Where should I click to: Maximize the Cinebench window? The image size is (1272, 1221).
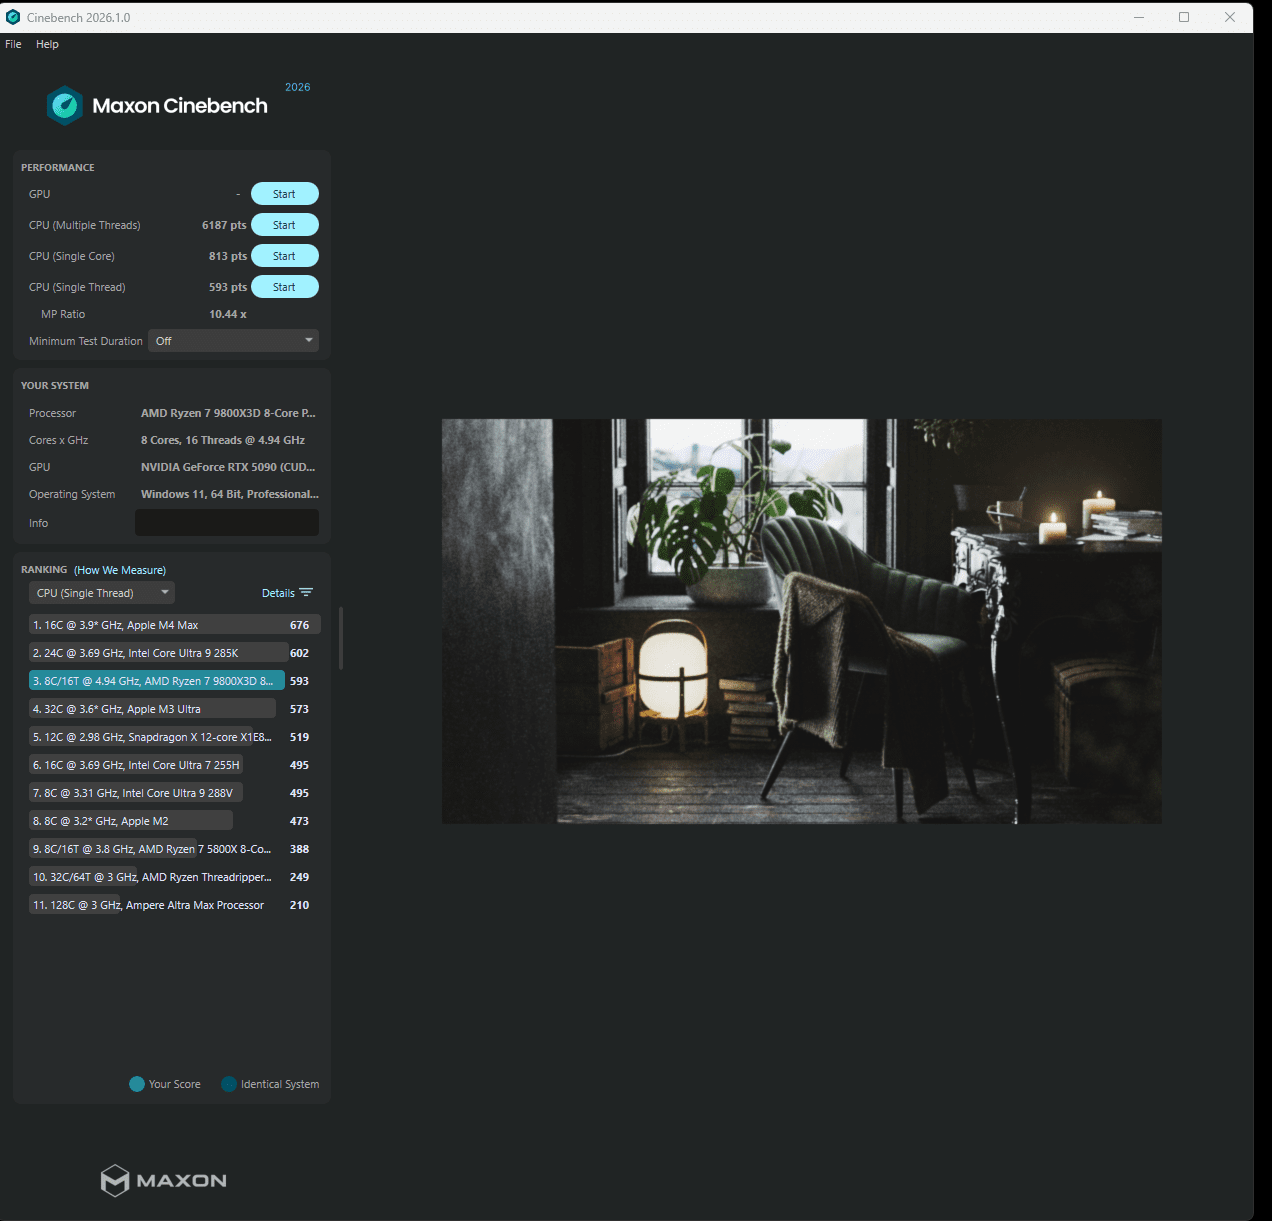click(x=1184, y=17)
